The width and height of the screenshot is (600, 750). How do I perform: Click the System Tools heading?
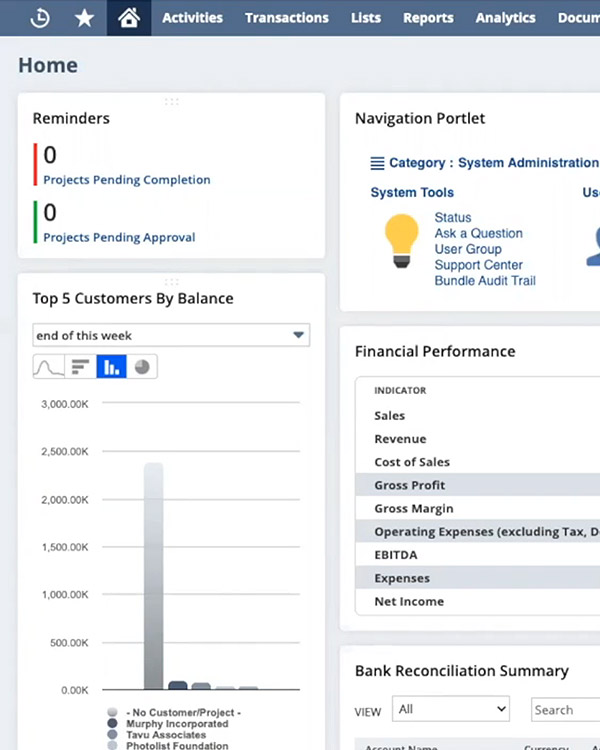pos(412,192)
